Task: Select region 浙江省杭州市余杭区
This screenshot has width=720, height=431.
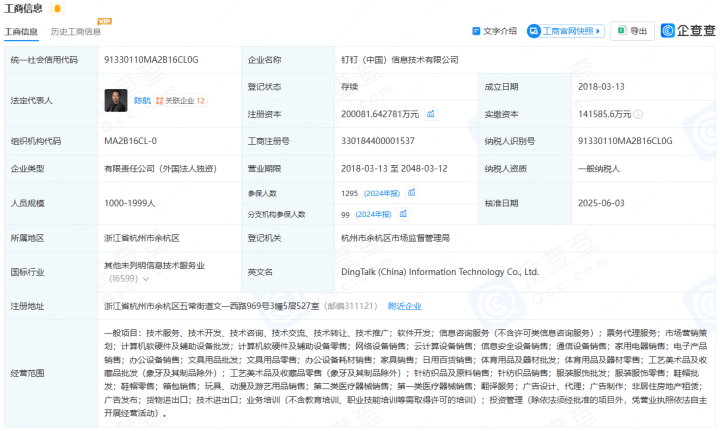Action: (x=142, y=238)
